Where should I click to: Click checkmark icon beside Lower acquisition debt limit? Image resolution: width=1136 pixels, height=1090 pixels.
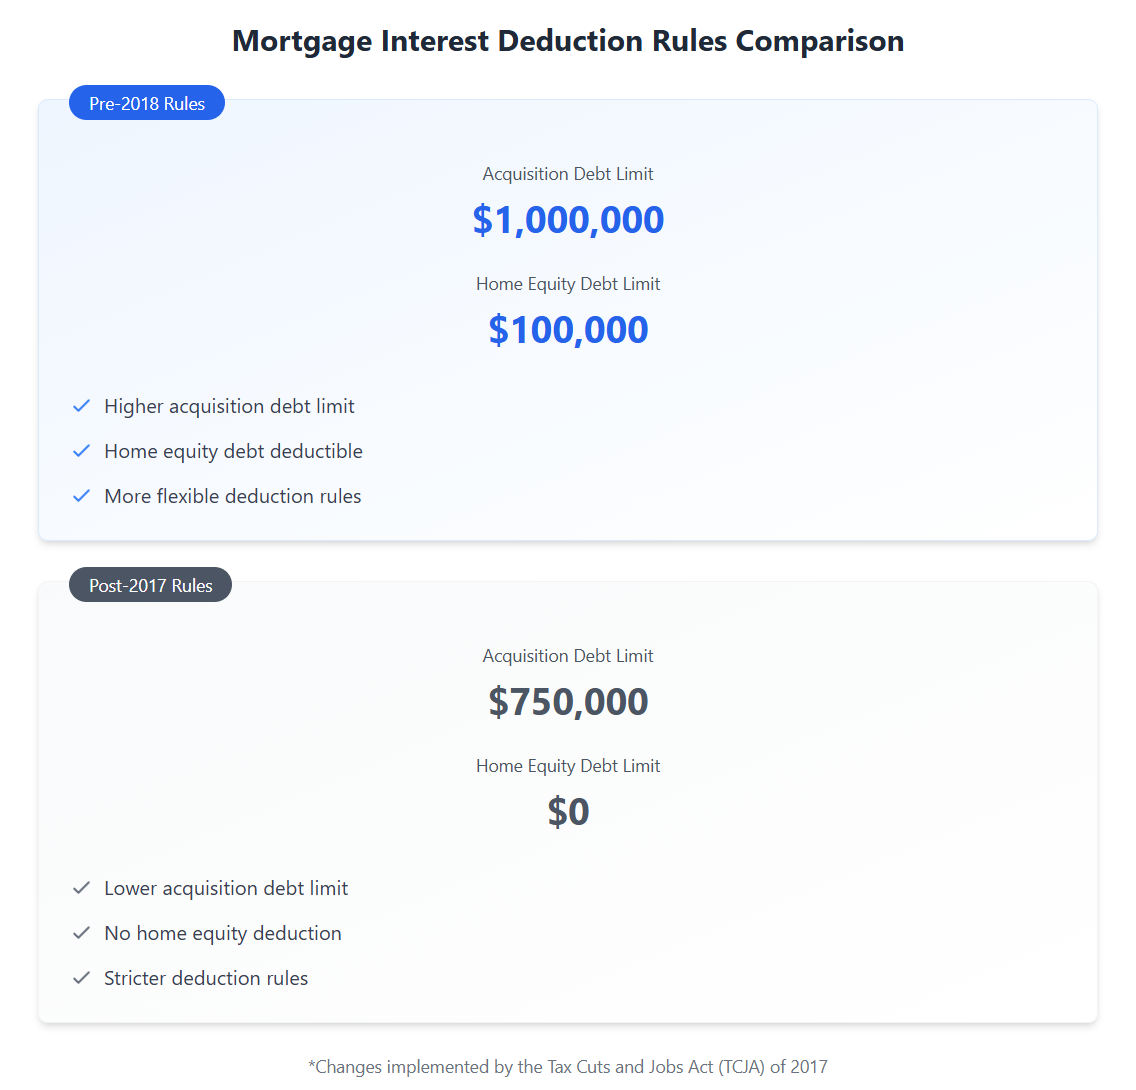pyautogui.click(x=82, y=888)
